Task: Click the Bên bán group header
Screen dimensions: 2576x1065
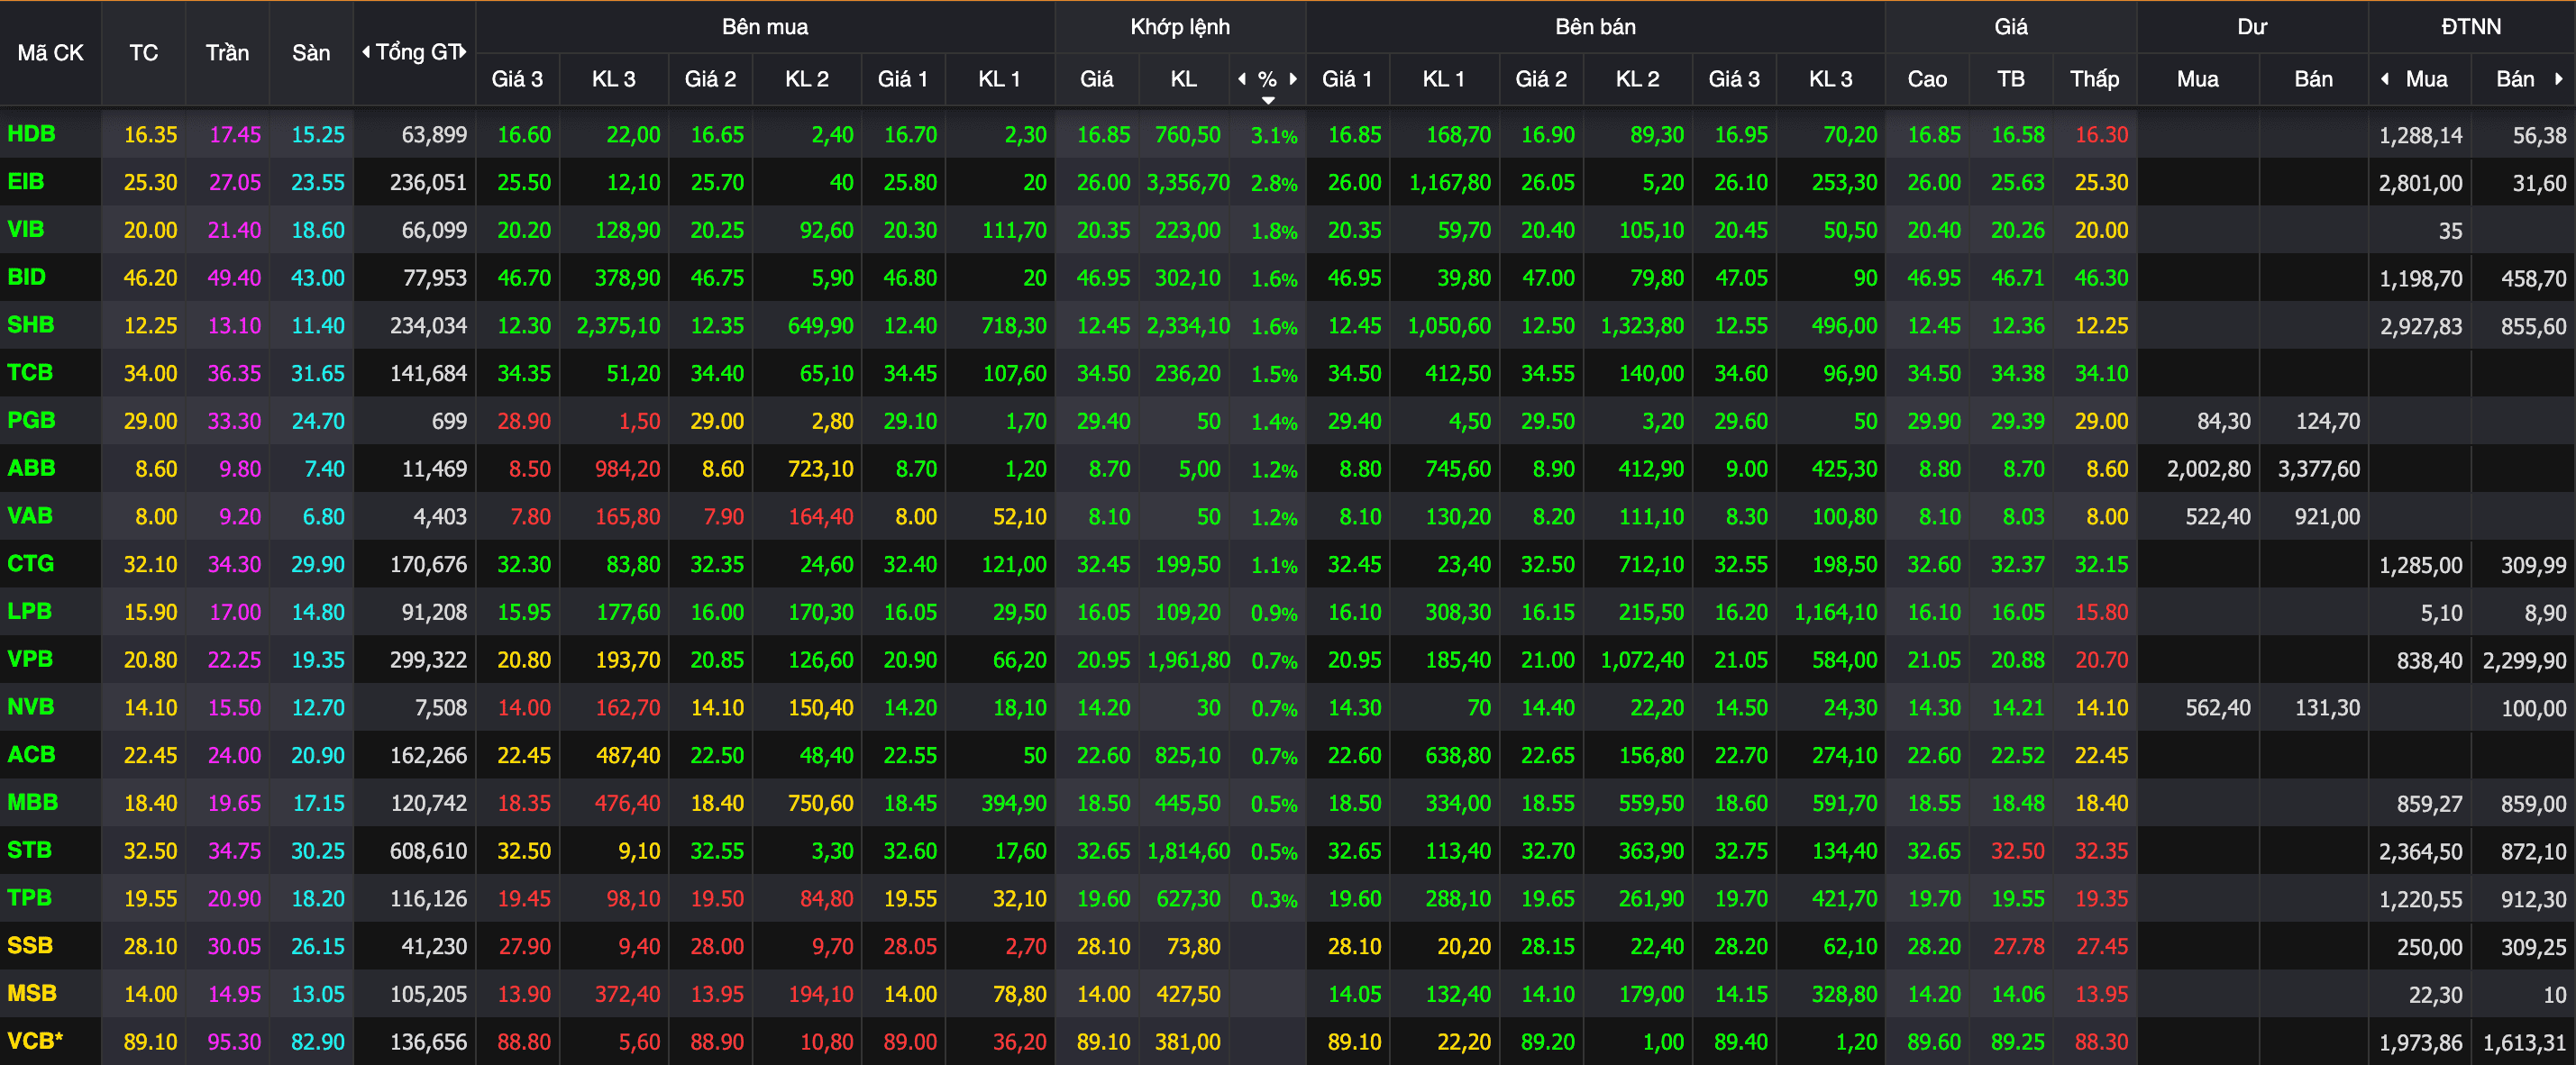Action: (1595, 27)
